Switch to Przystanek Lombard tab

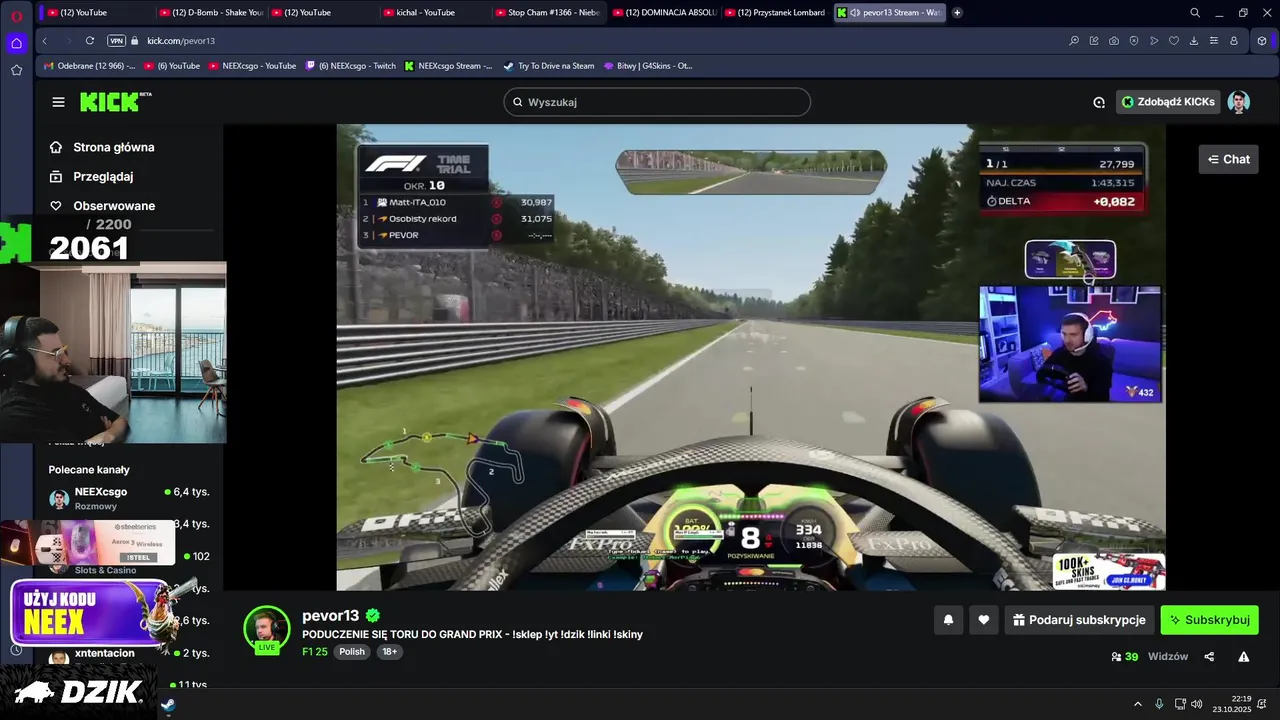point(774,13)
